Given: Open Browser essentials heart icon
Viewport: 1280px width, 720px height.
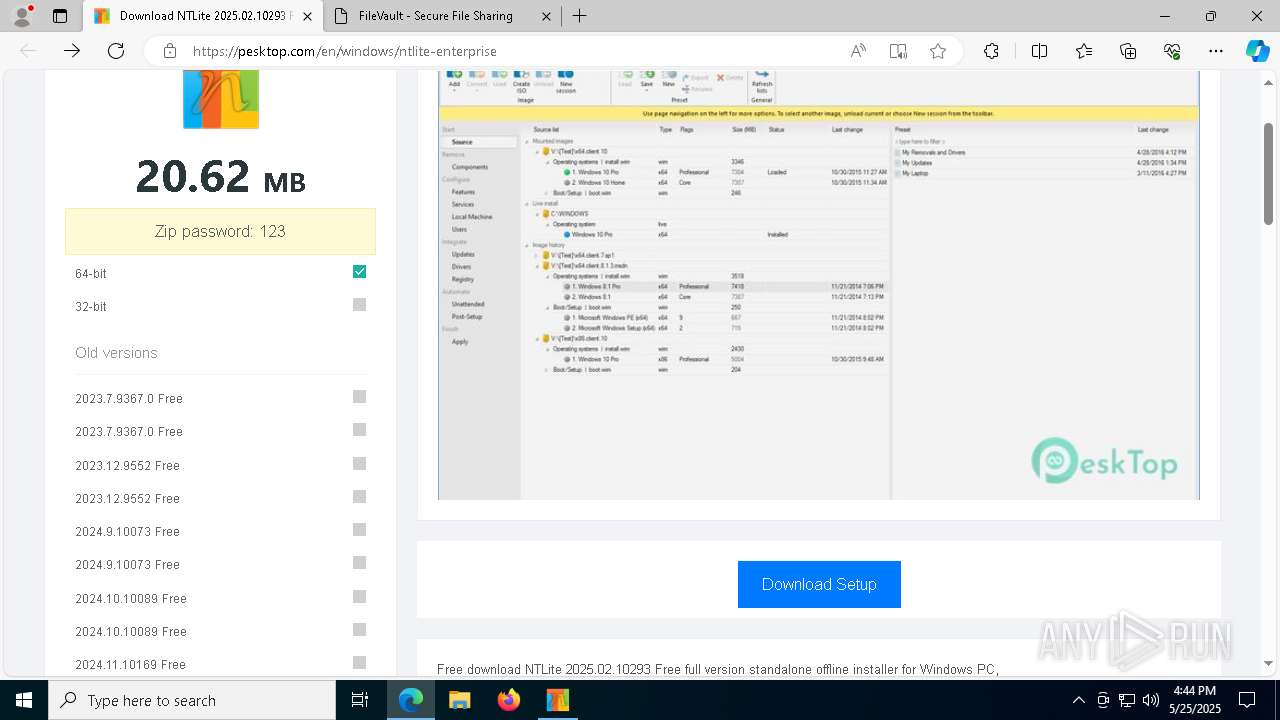Looking at the screenshot, I should point(1172,51).
